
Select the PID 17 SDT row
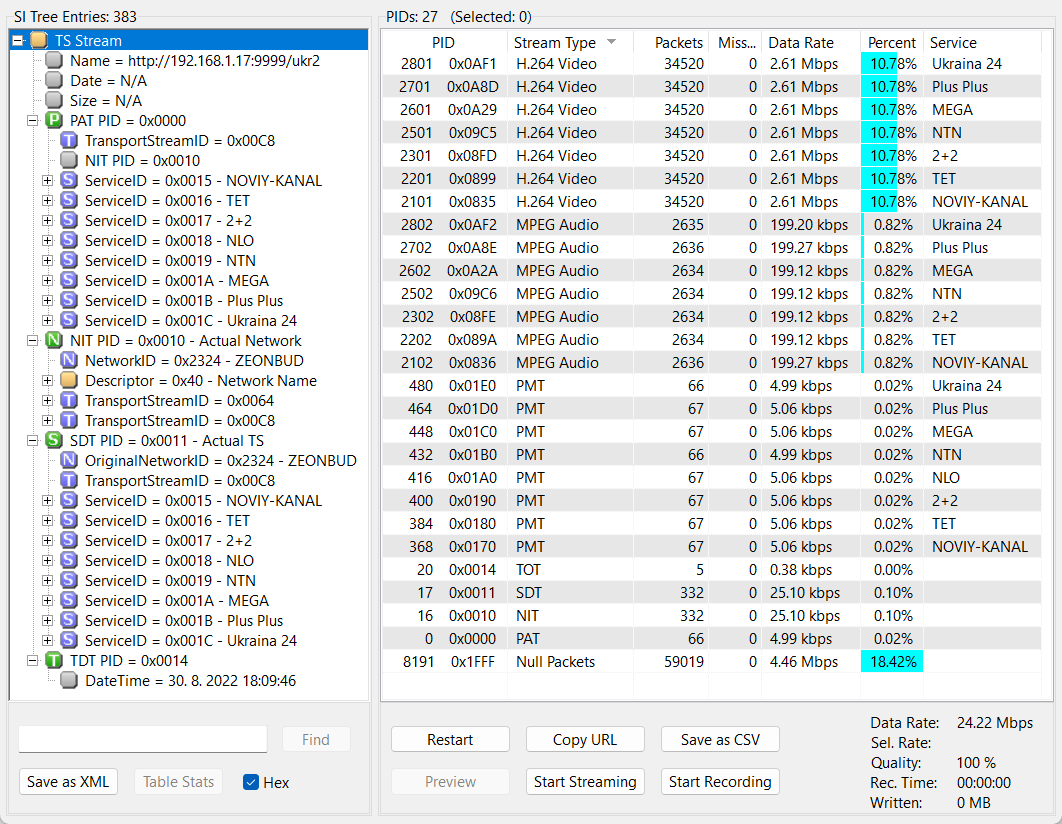coord(711,593)
